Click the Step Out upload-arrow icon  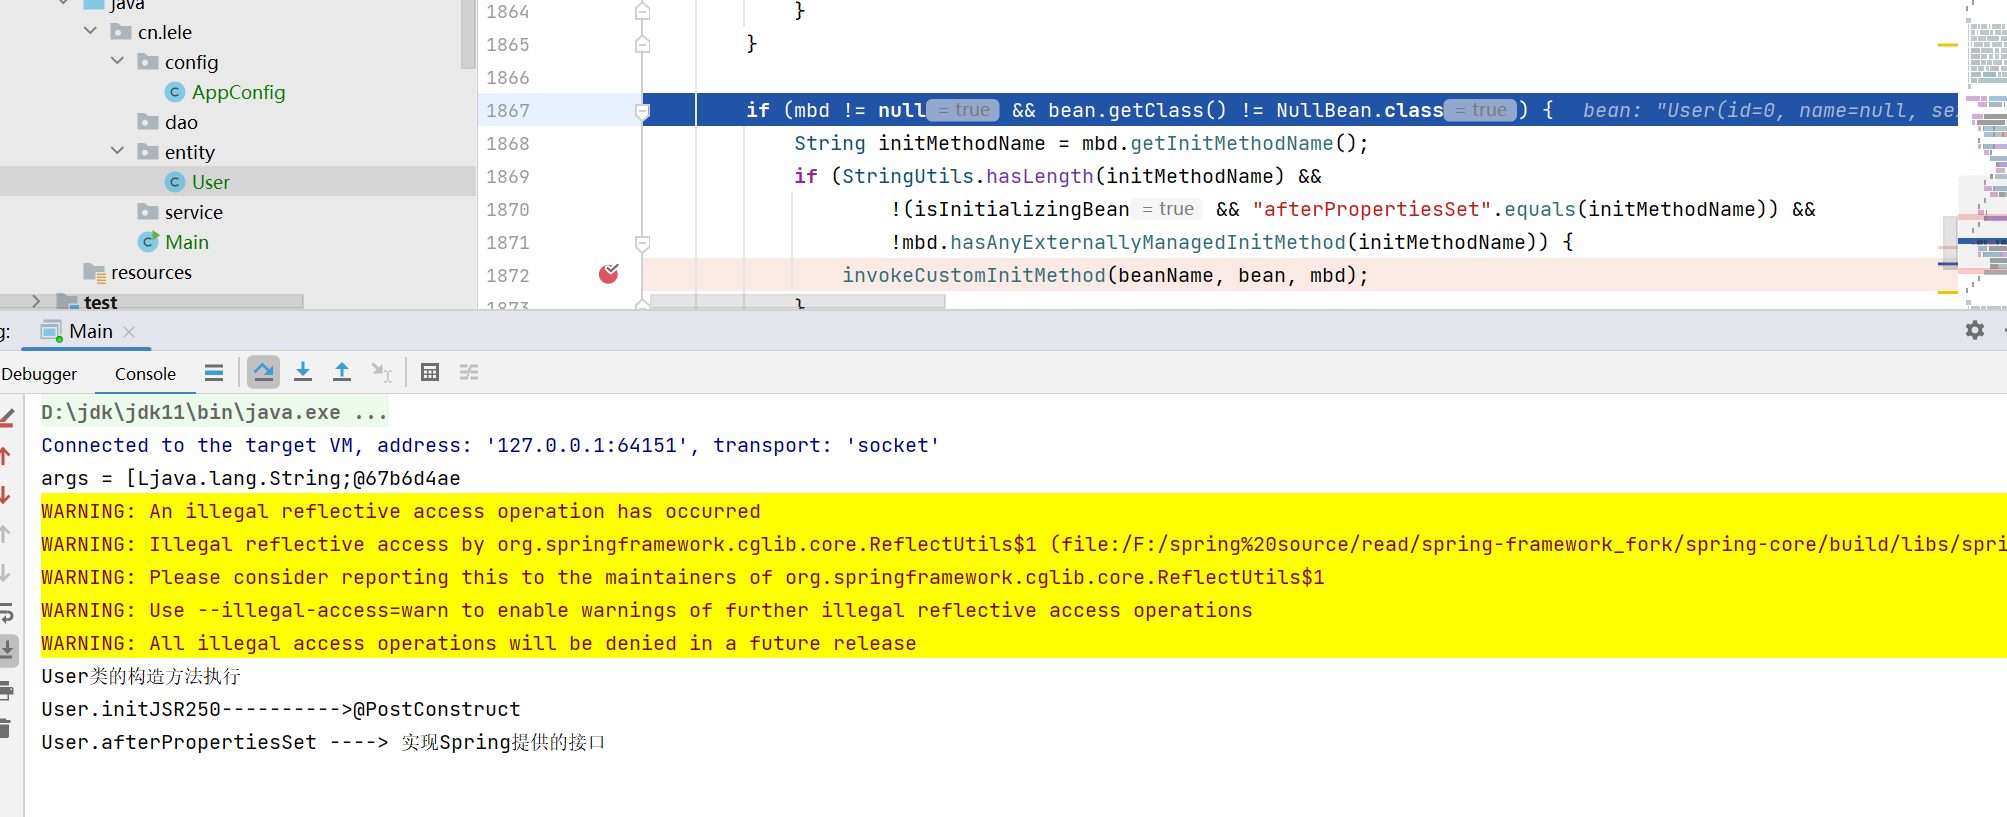342,373
